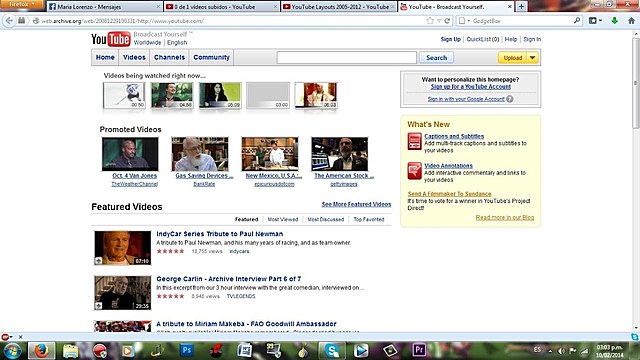Click the reload page icon
The image size is (640, 360).
coord(447,21)
